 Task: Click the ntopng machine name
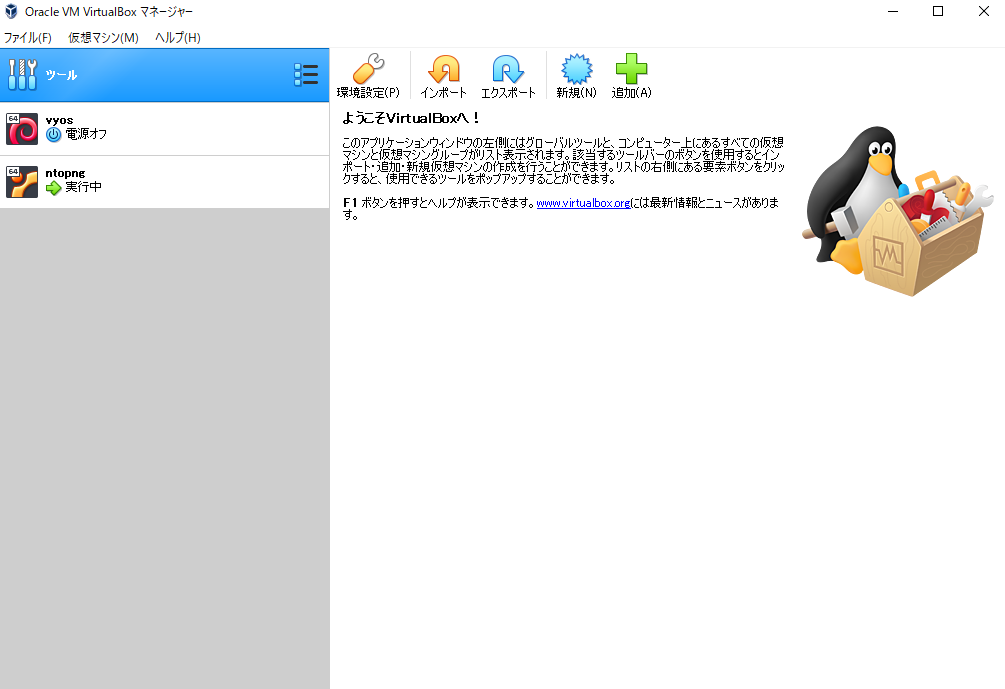[65, 173]
